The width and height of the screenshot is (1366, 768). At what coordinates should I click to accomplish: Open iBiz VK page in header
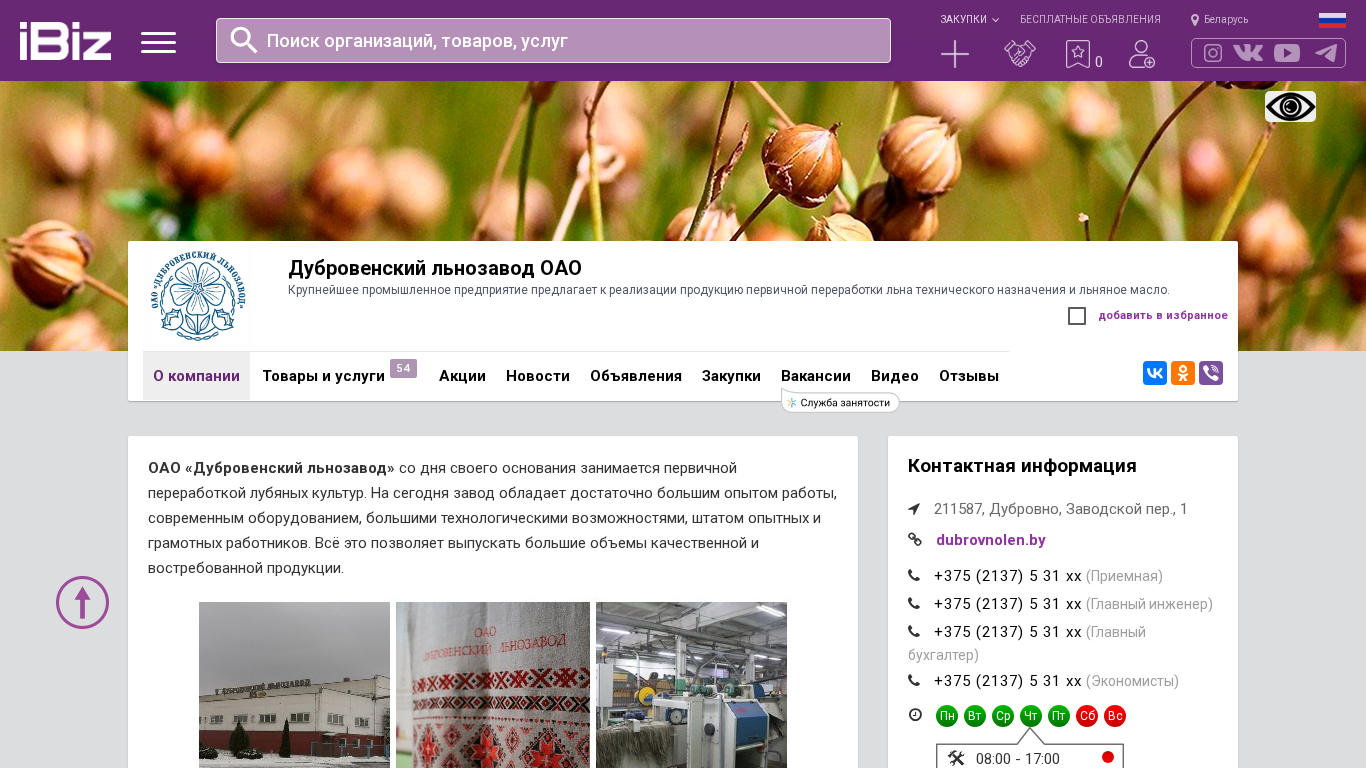[1248, 53]
